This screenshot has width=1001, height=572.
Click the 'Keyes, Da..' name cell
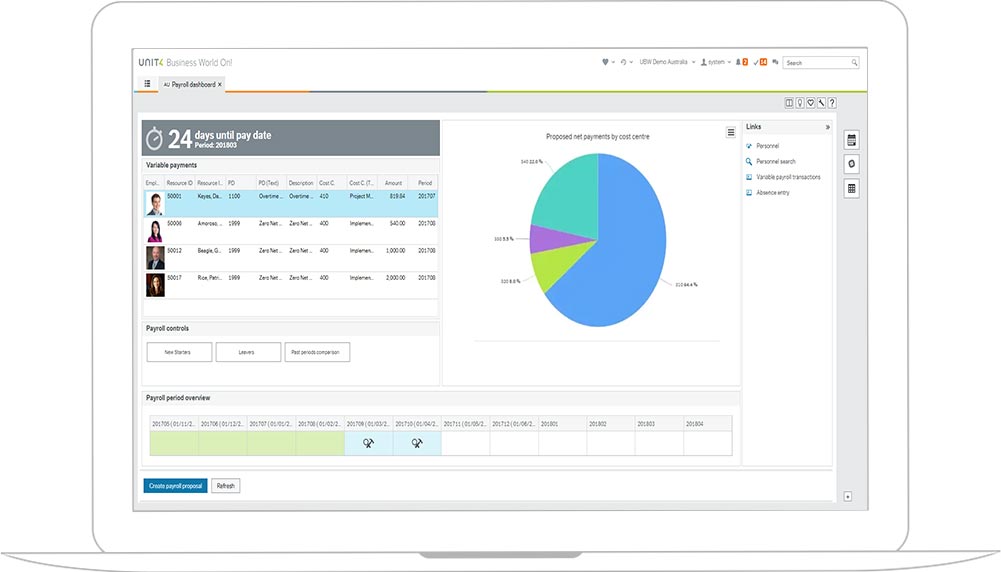click(x=209, y=196)
